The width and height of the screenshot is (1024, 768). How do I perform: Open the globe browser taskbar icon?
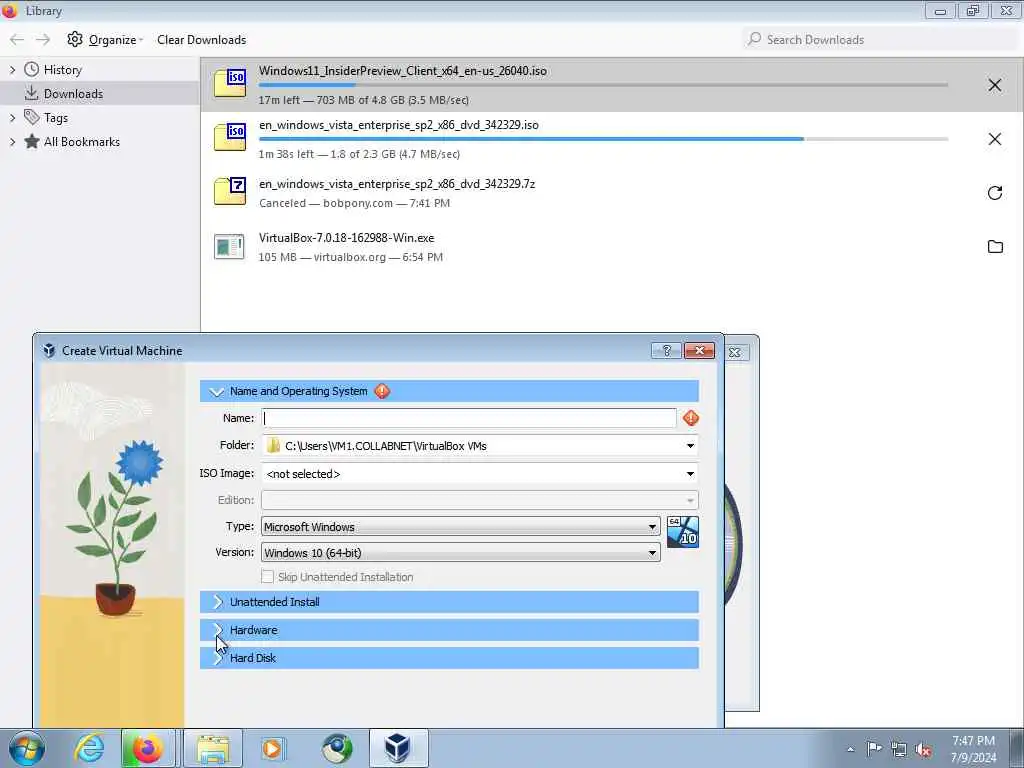[x=337, y=748]
